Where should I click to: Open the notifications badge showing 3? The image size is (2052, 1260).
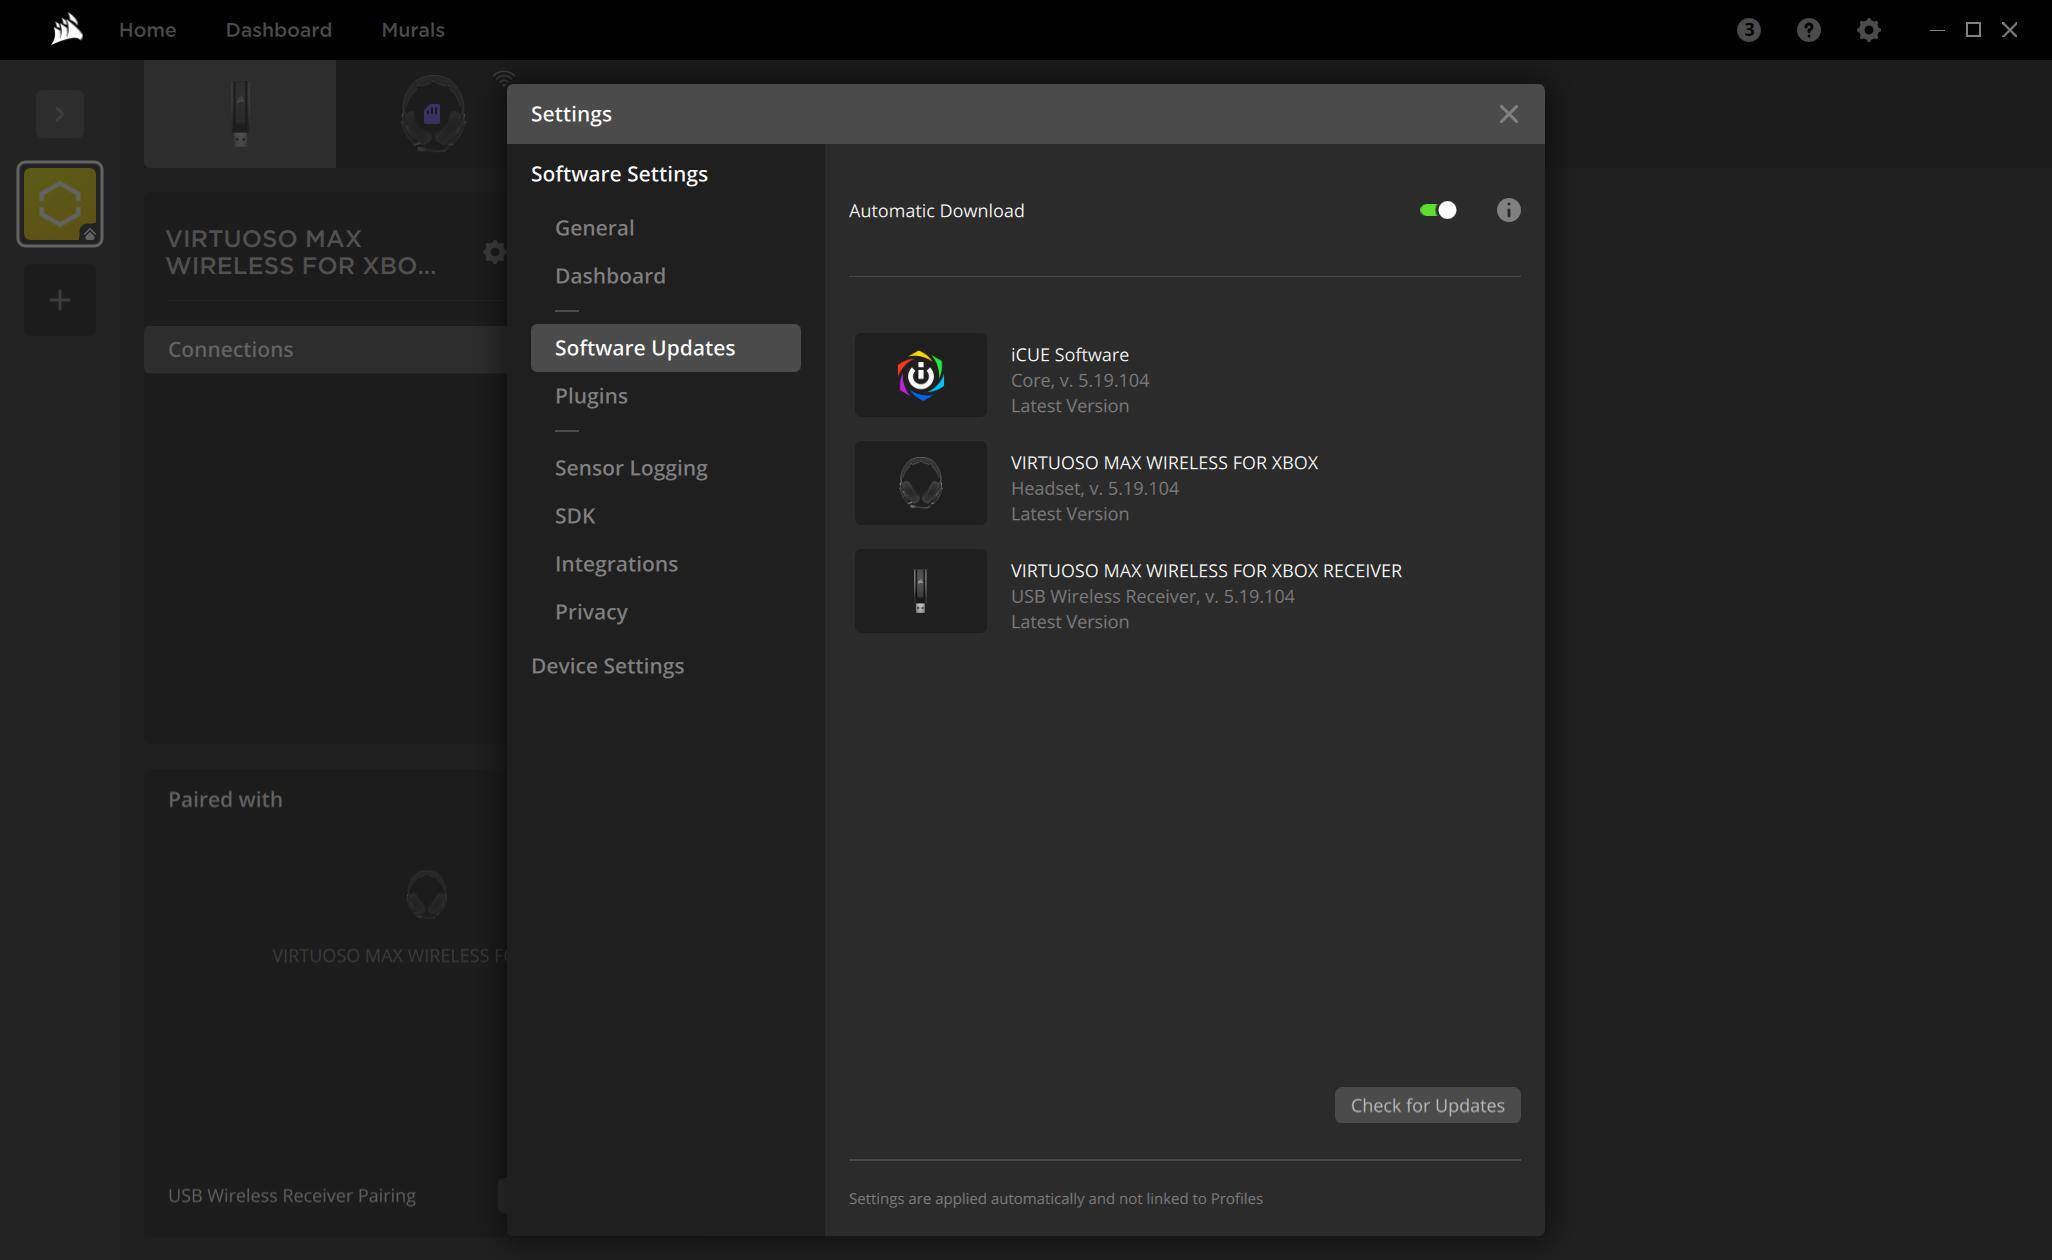click(x=1748, y=30)
